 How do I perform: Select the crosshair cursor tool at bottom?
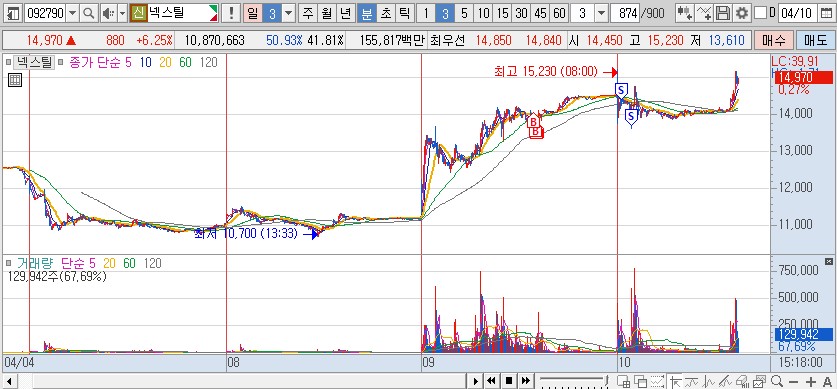click(676, 381)
